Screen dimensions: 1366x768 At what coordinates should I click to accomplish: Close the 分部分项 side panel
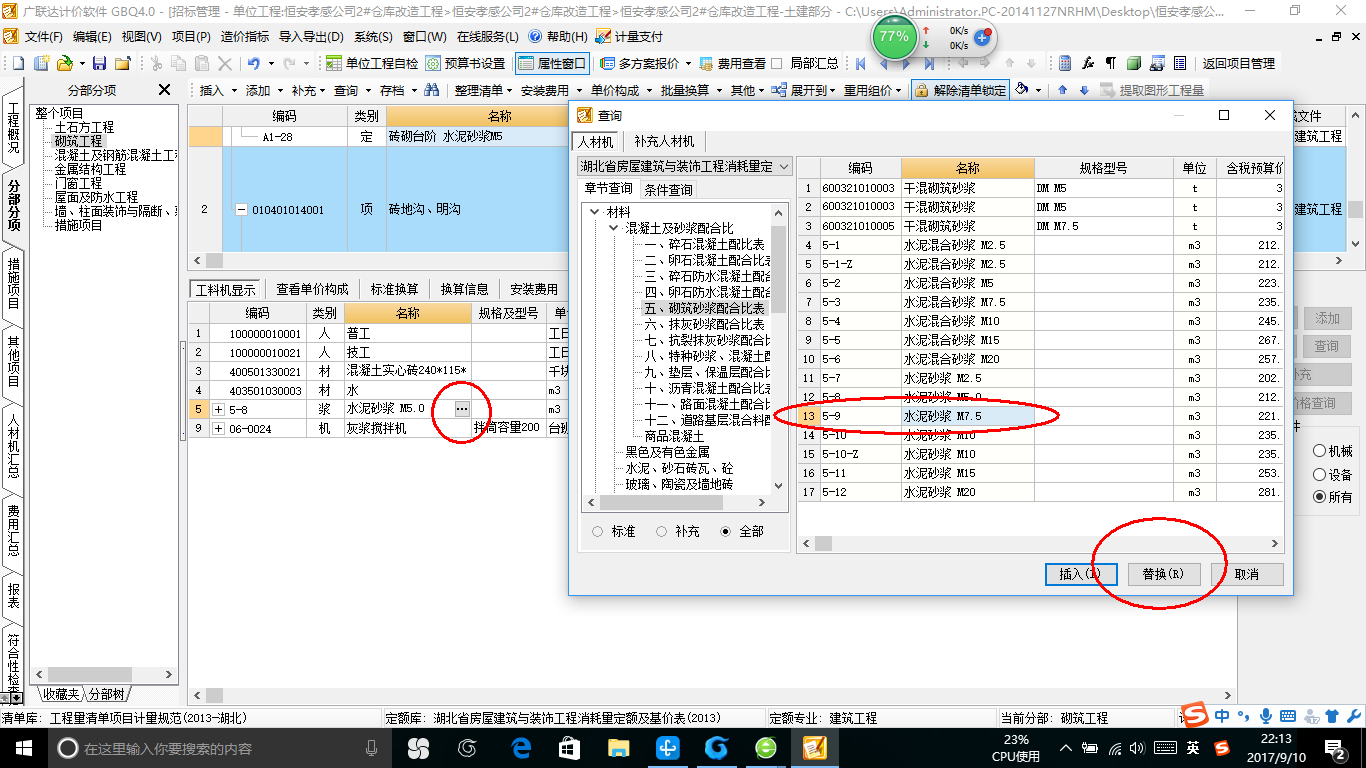166,90
